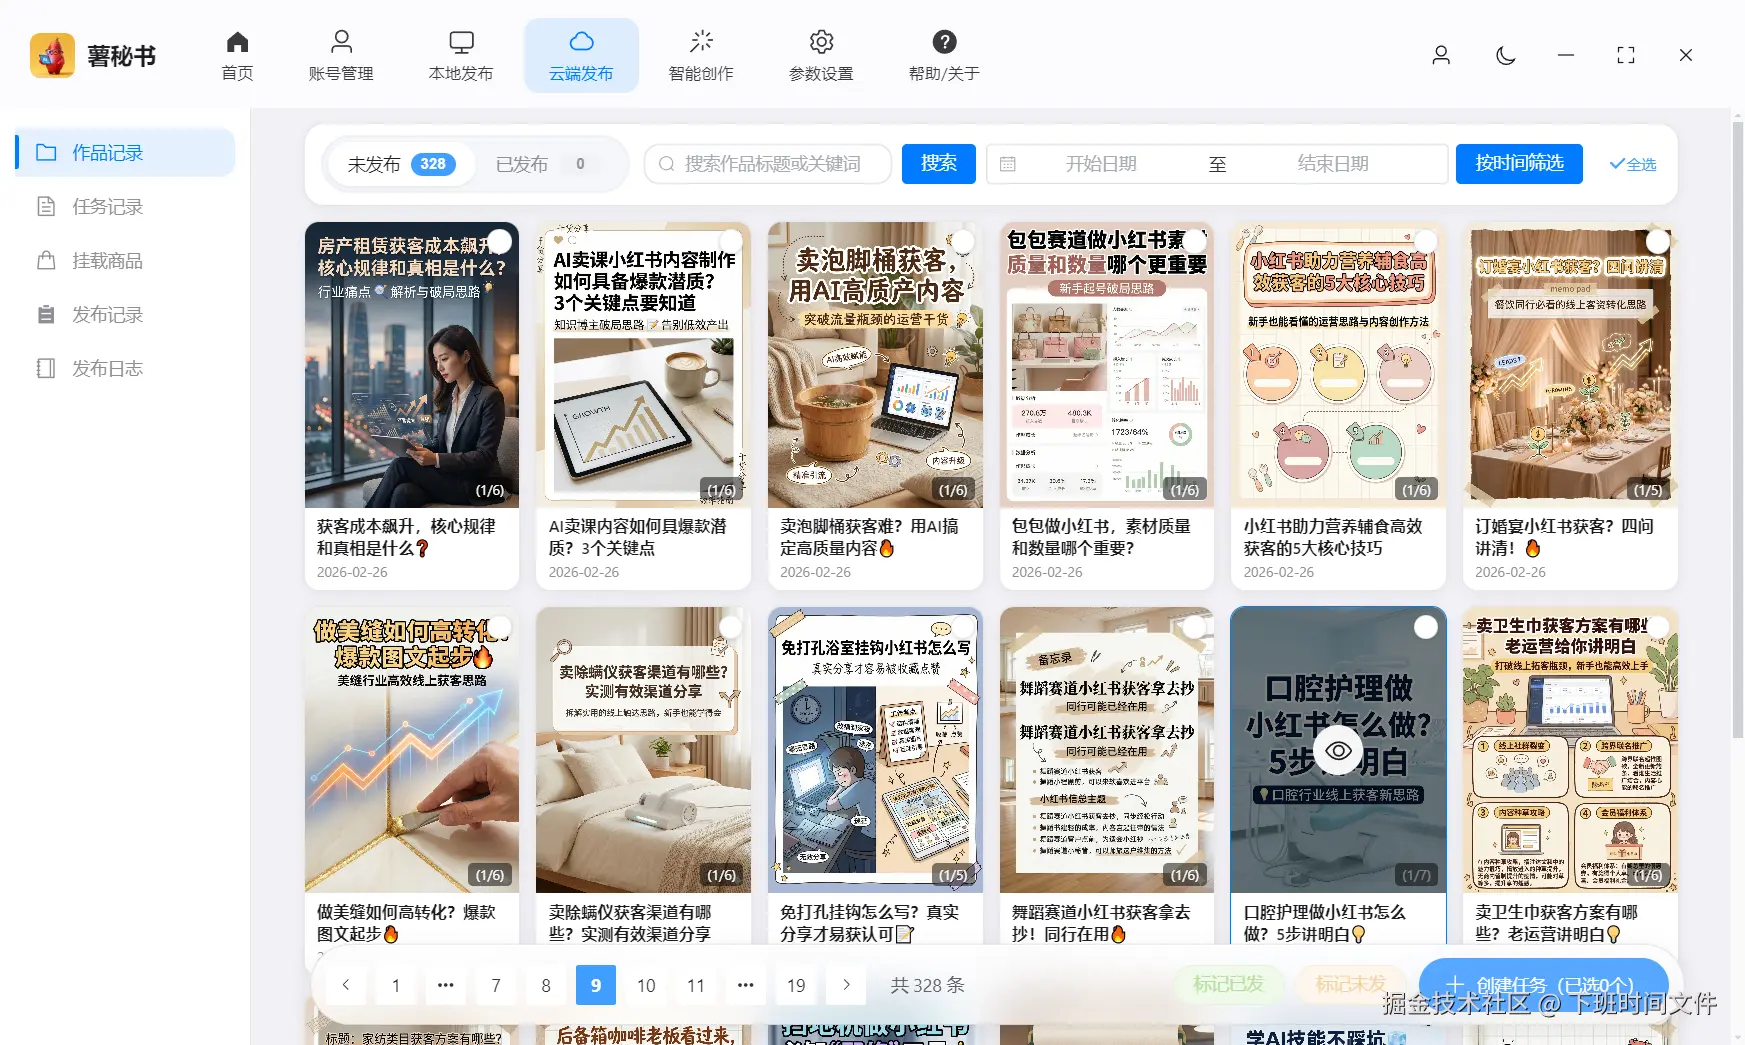Switch to 本地发布 local publishing

click(460, 55)
